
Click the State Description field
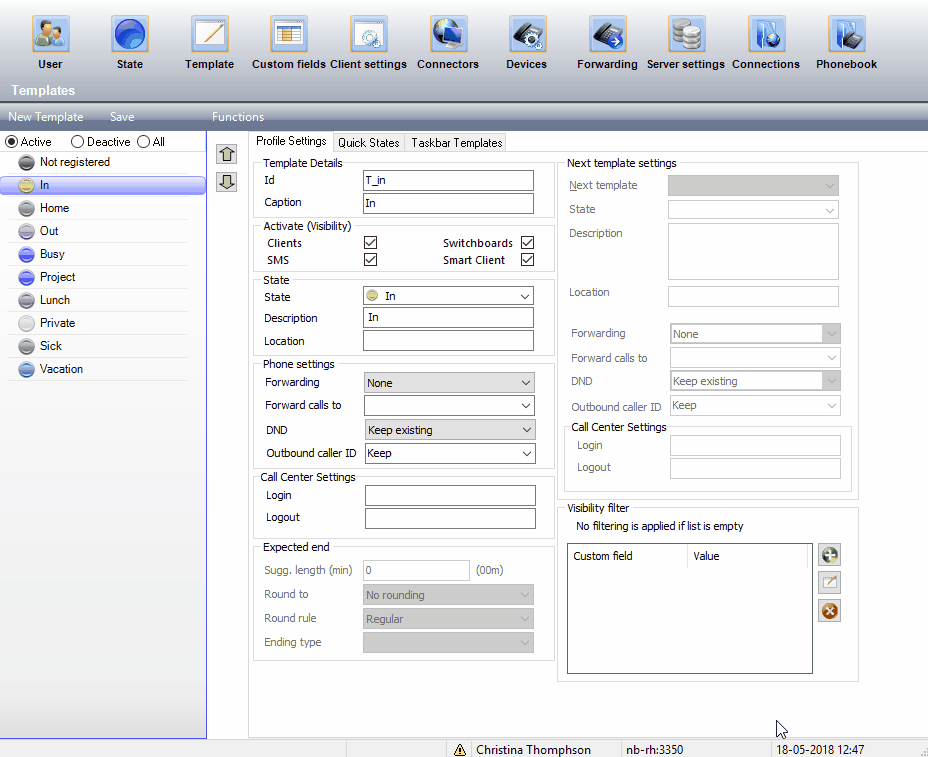click(448, 318)
